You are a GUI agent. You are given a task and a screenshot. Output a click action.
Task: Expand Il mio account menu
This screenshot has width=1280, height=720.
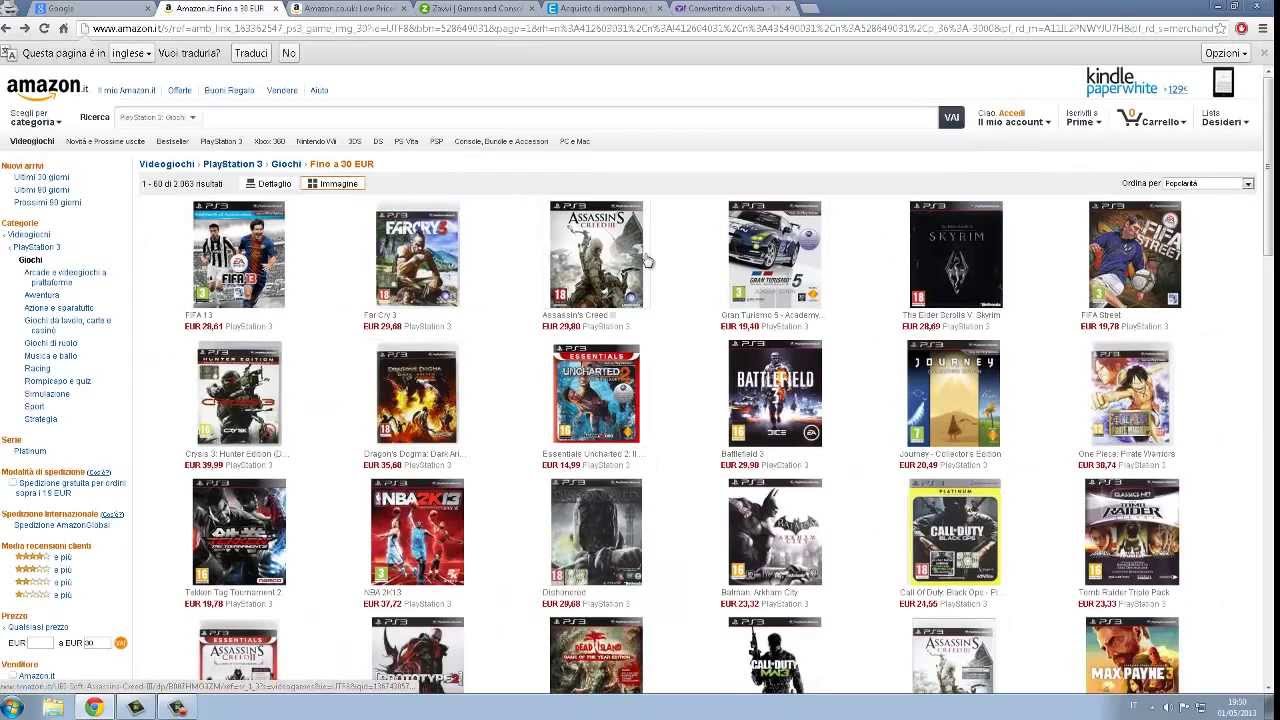(1014, 118)
